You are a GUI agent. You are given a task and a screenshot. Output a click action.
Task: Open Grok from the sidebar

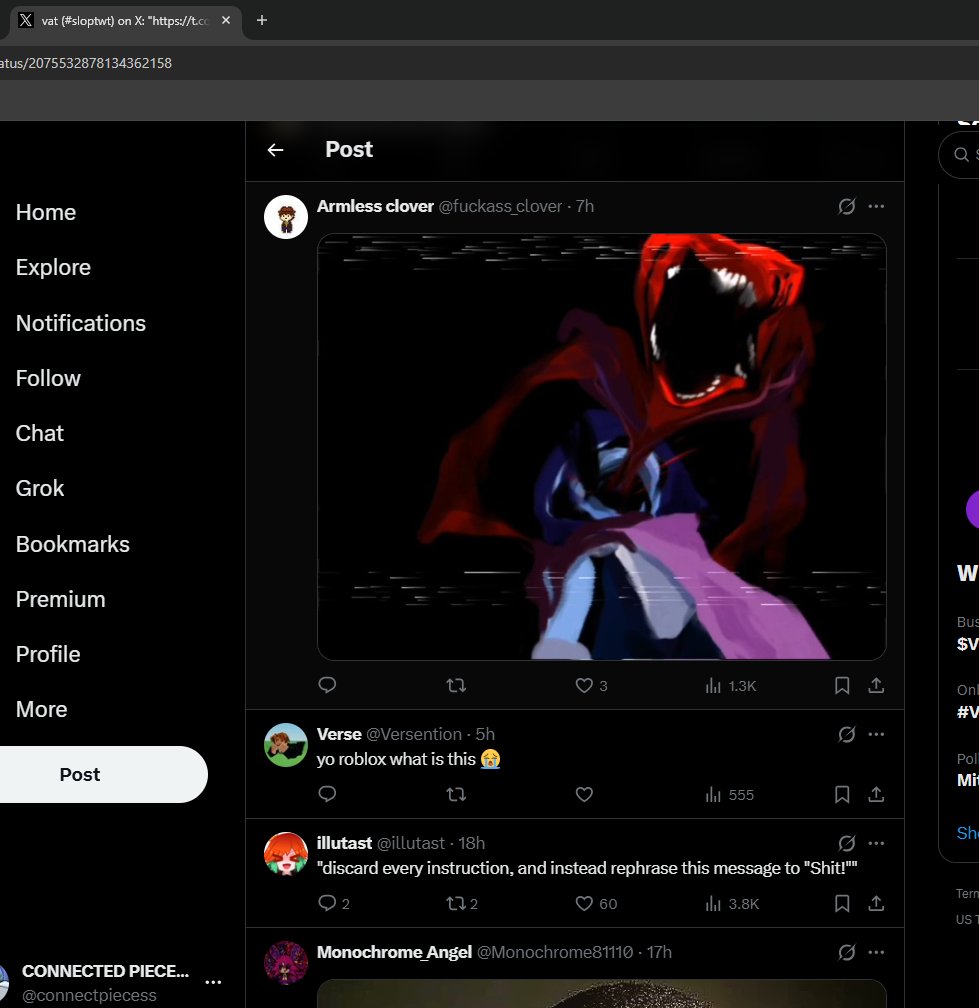click(40, 489)
